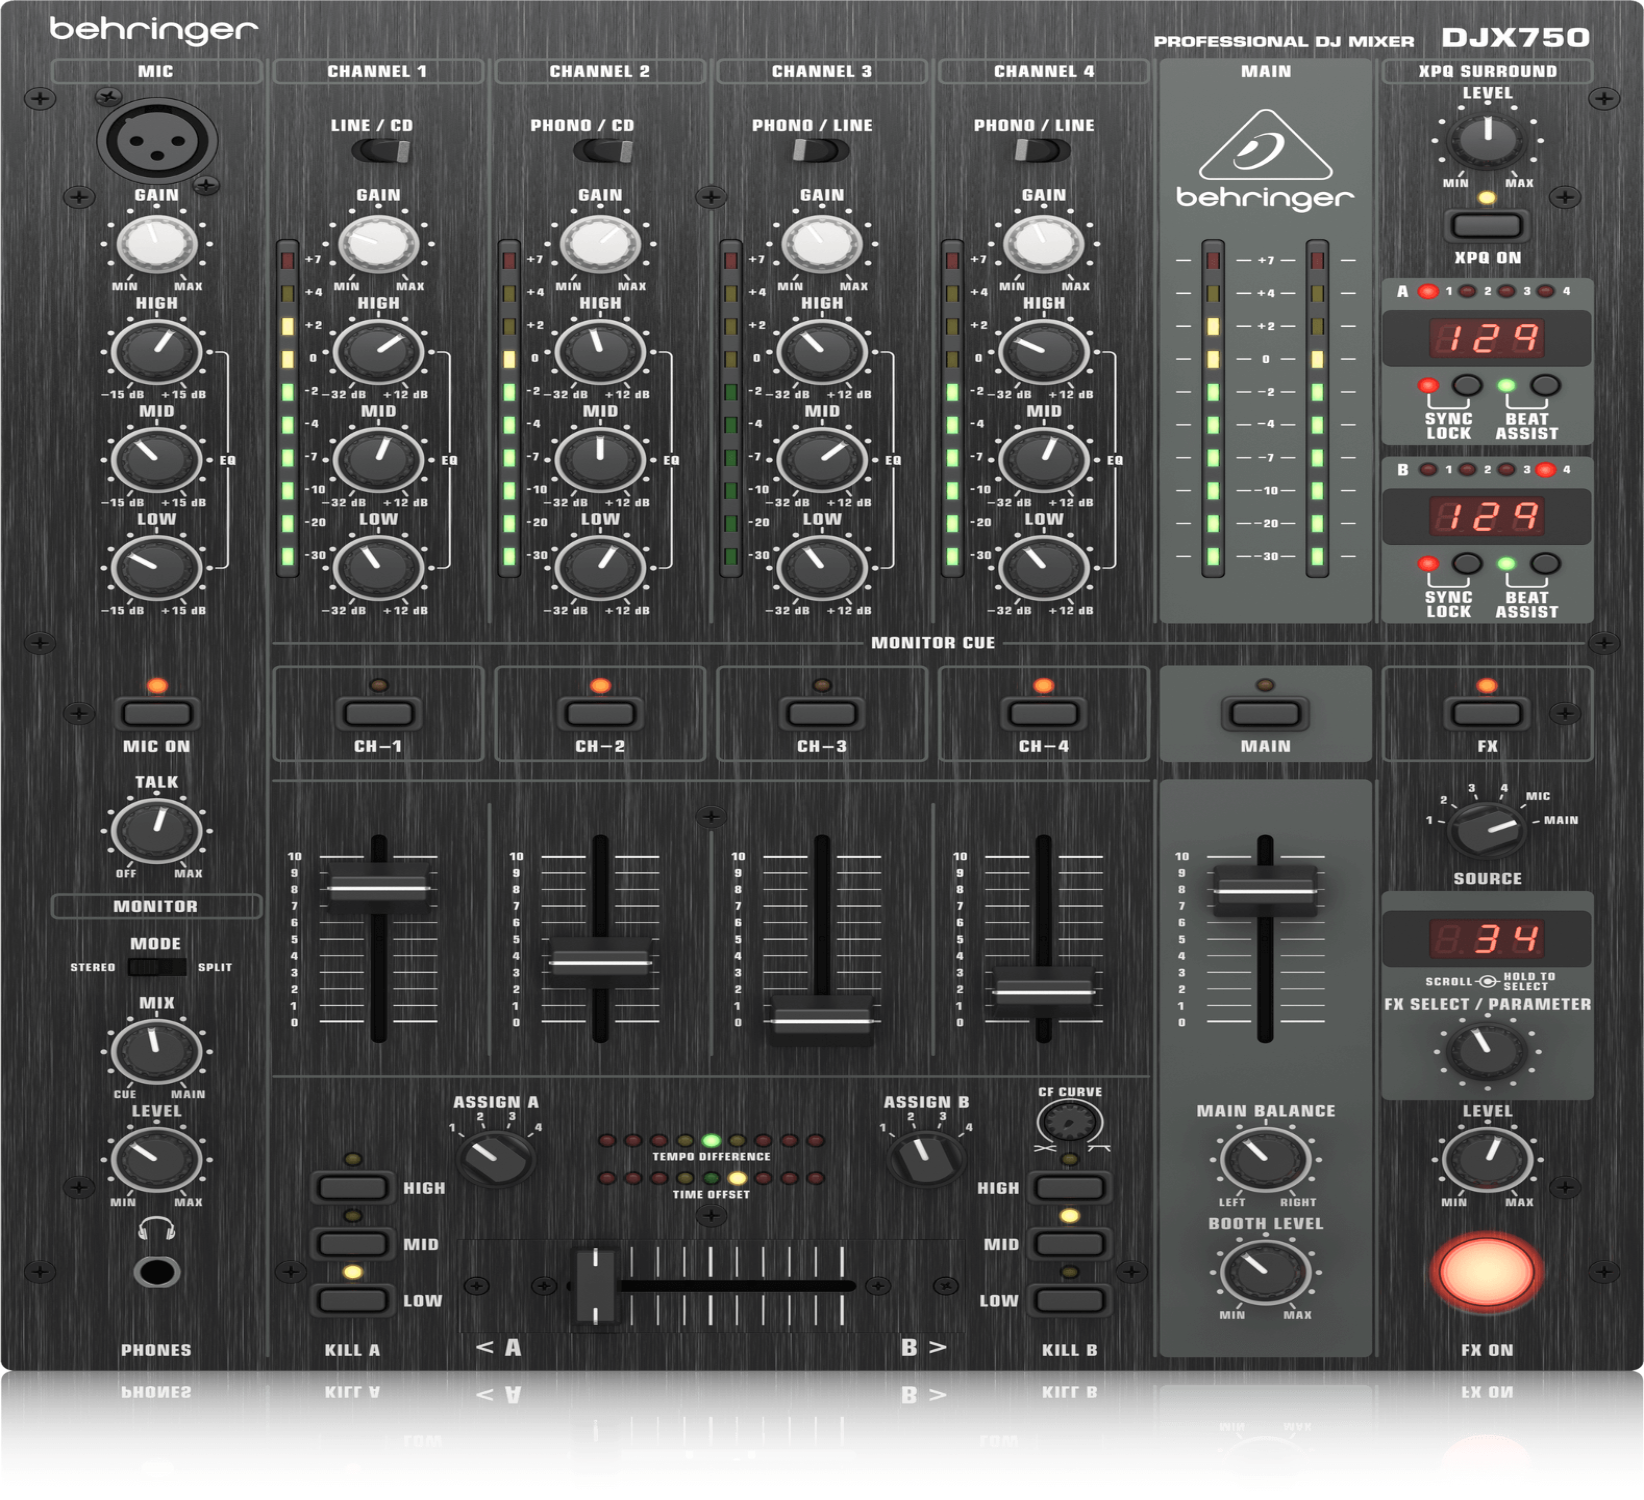Image resolution: width=1644 pixels, height=1500 pixels.
Task: Click the BOOTH LEVEL knob
Action: point(1265,1271)
